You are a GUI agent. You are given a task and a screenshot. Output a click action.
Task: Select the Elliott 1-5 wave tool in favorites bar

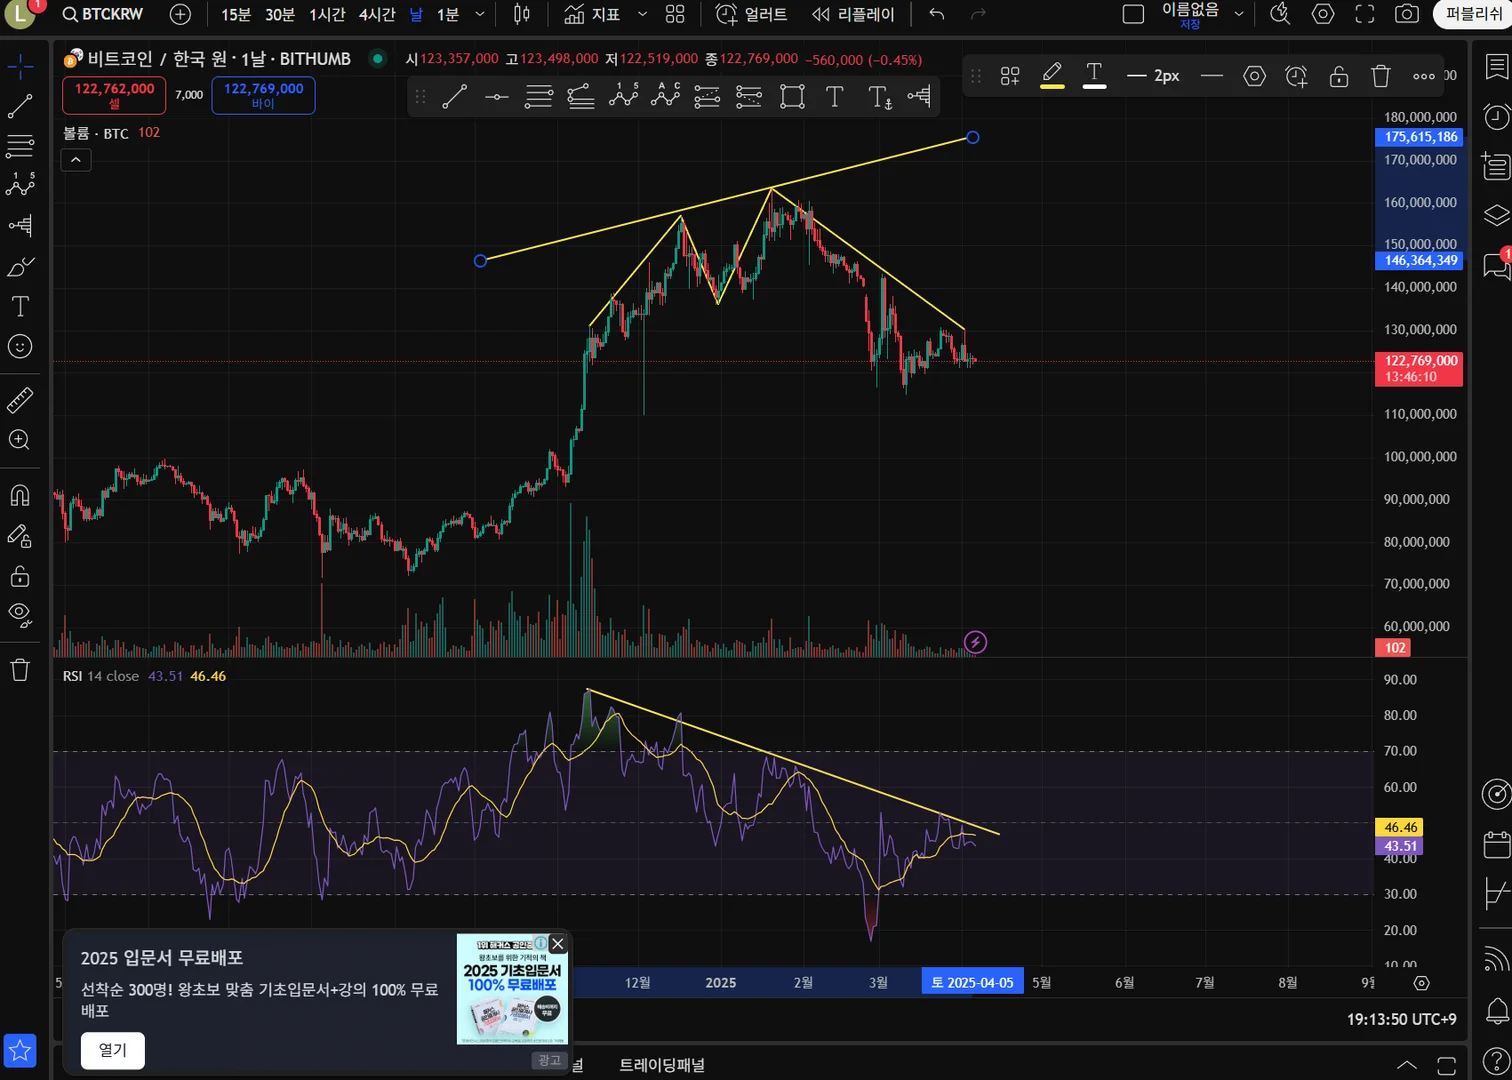(623, 96)
